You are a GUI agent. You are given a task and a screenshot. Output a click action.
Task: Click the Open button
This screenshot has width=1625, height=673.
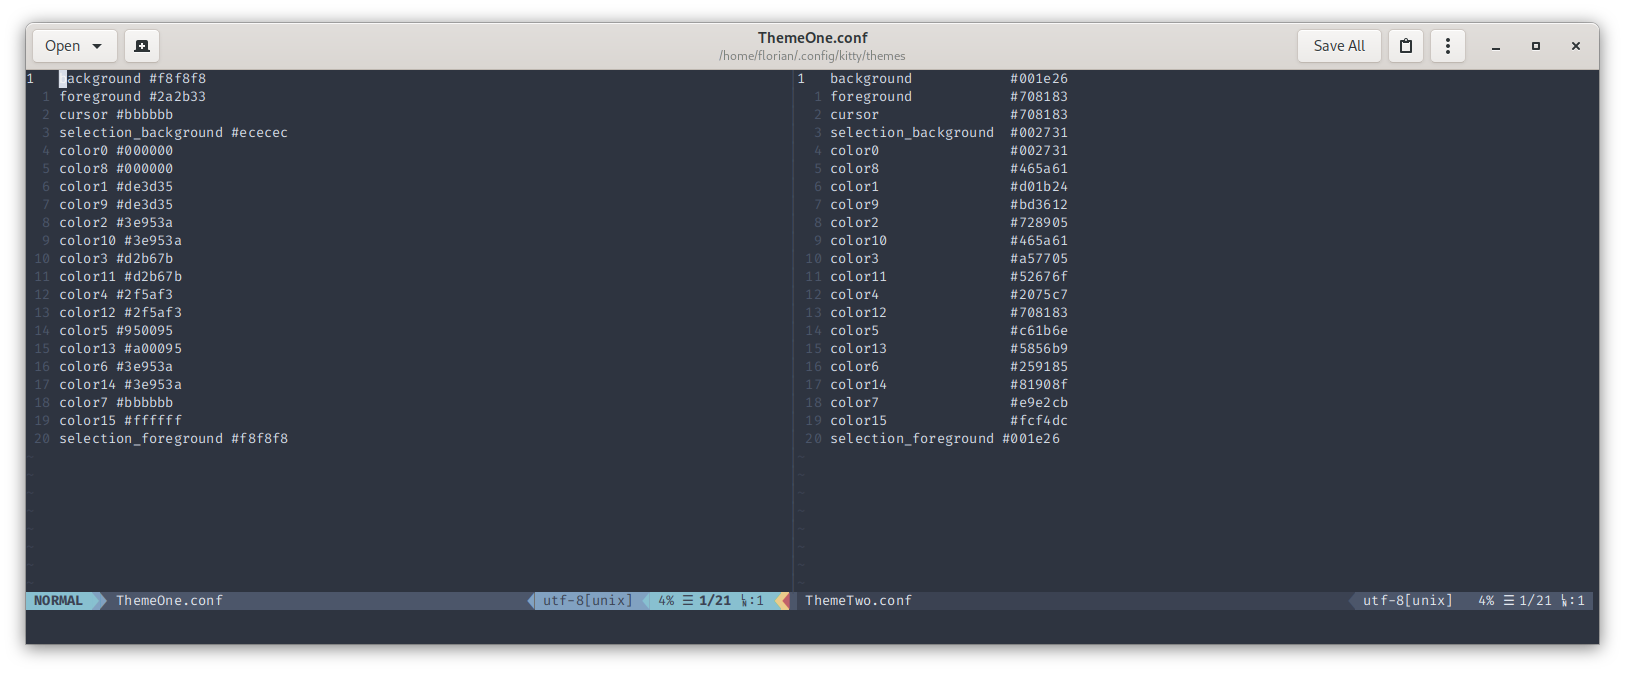tap(74, 46)
